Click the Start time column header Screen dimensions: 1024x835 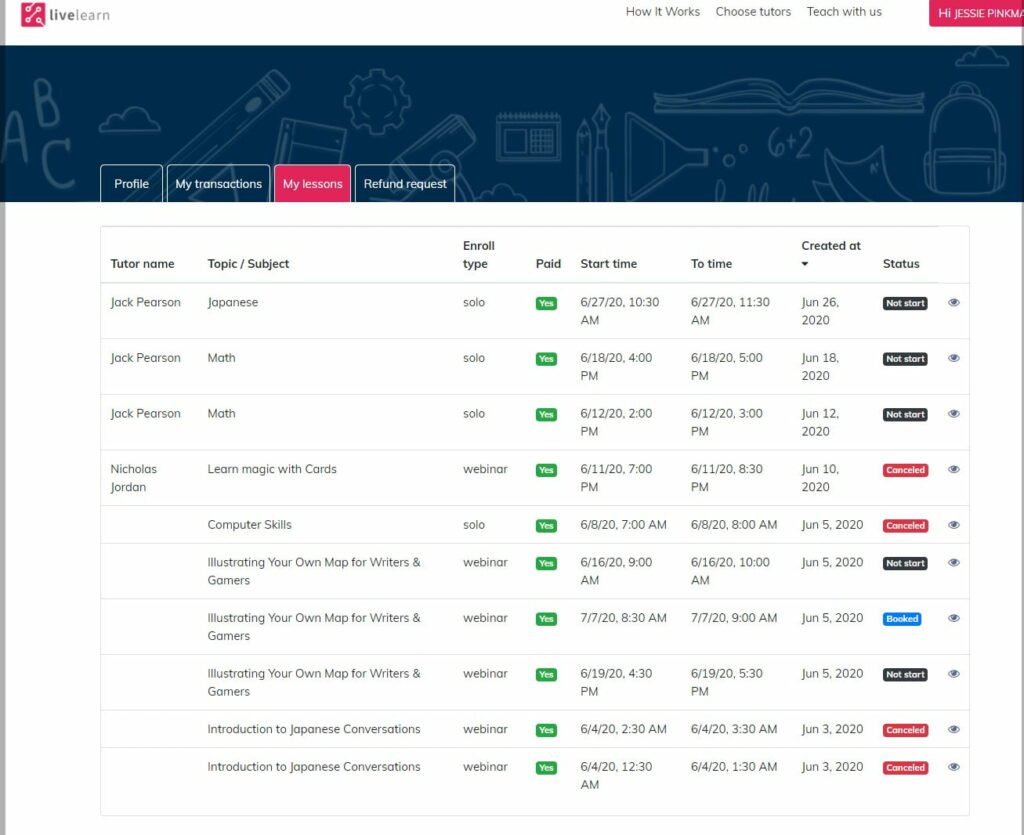coord(608,264)
